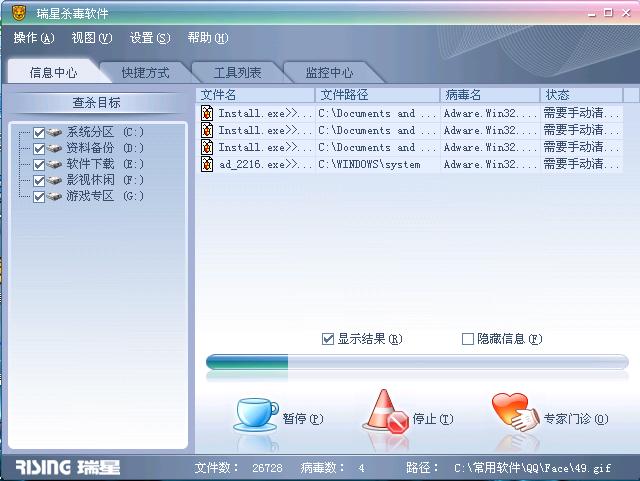This screenshot has height=481, width=640.
Task: Switch to the 工具列表 tab
Action: point(237,72)
